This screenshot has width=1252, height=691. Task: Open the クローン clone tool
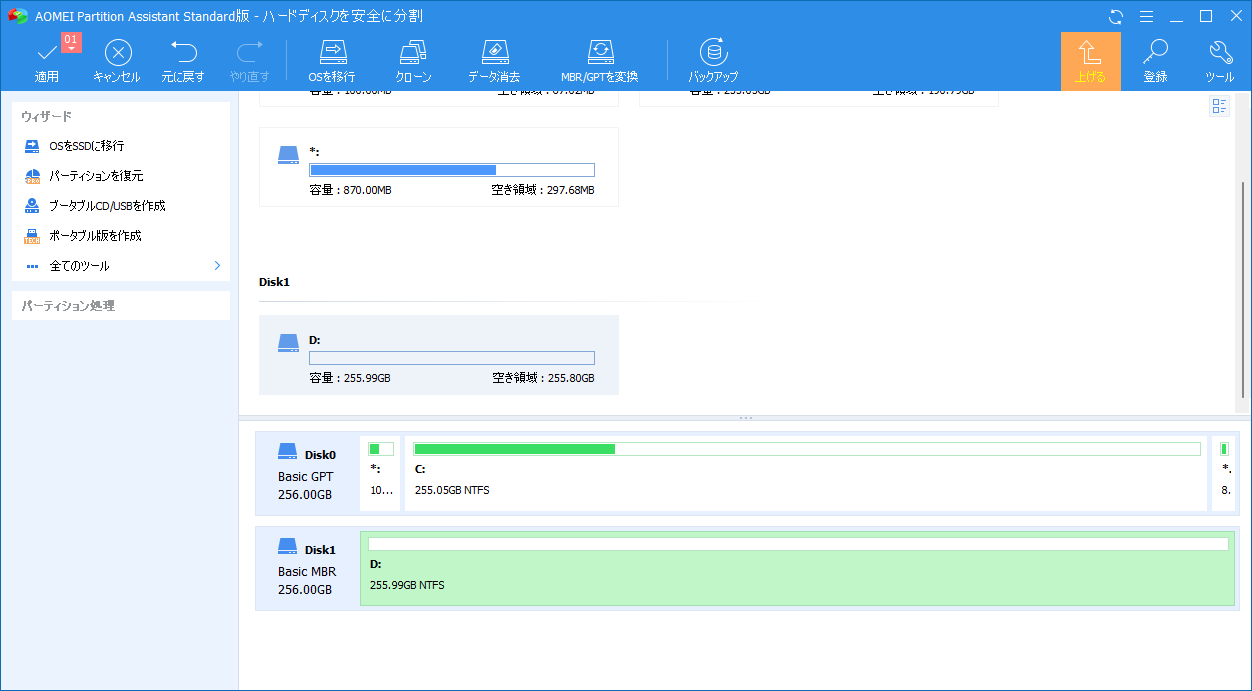[413, 61]
